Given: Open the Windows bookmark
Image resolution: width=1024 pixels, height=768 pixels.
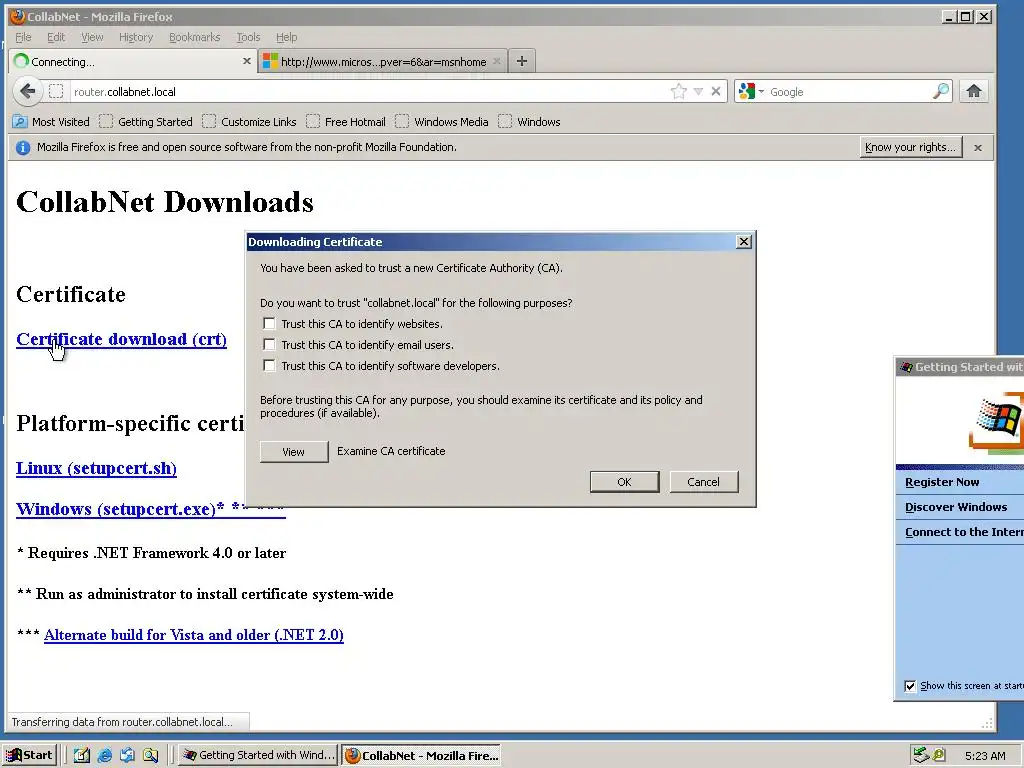Looking at the screenshot, I should click(x=529, y=121).
